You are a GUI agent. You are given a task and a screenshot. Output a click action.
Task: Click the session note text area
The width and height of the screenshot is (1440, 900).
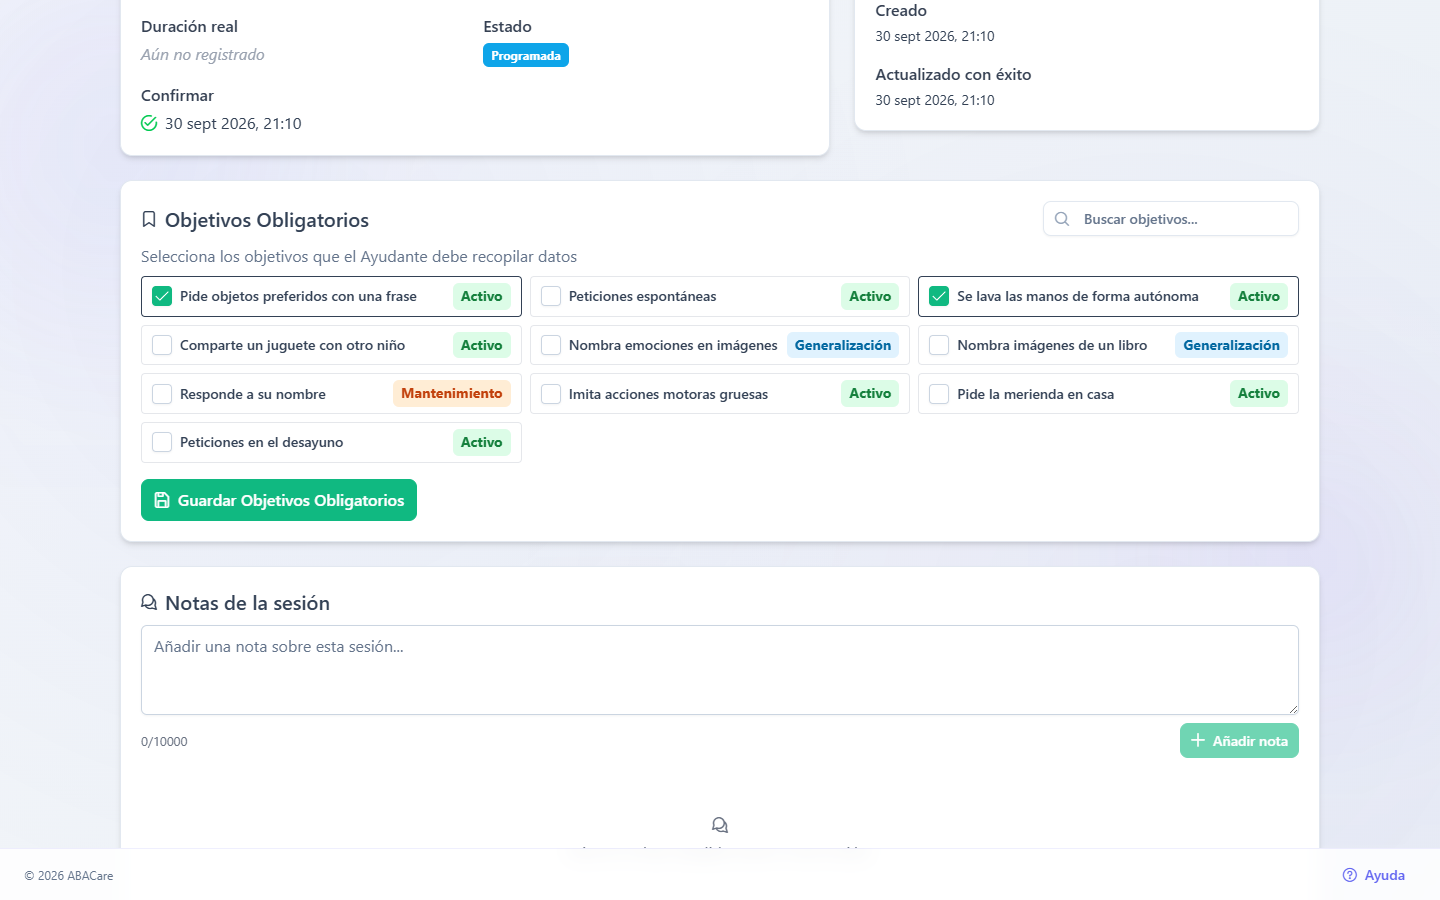pyautogui.click(x=720, y=670)
